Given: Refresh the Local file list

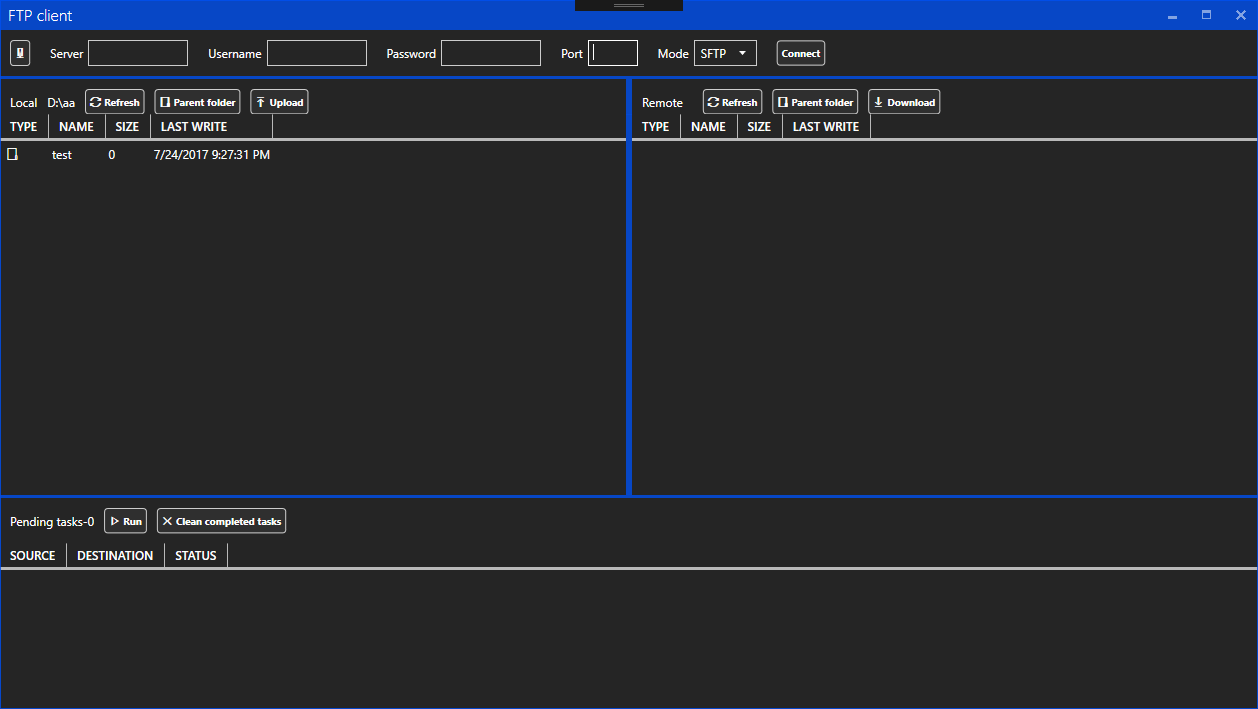Looking at the screenshot, I should point(115,102).
